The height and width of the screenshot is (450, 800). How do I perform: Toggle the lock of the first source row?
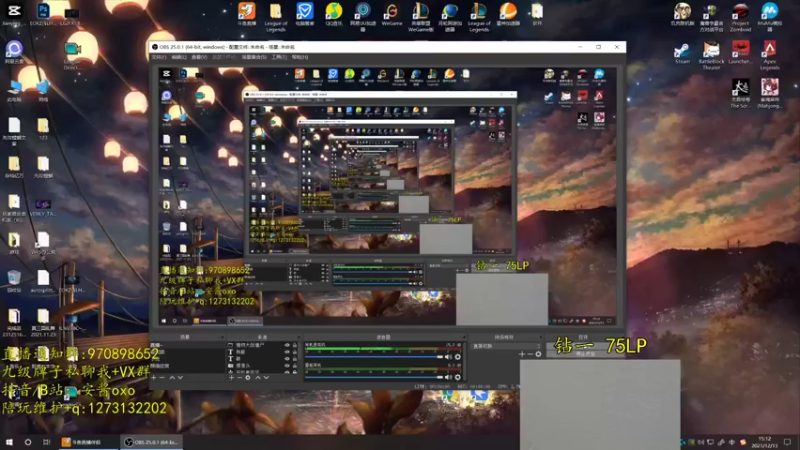[x=294, y=345]
